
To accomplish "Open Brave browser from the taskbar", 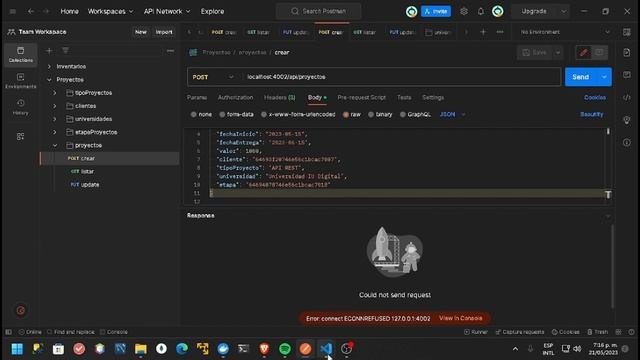I will click(264, 349).
